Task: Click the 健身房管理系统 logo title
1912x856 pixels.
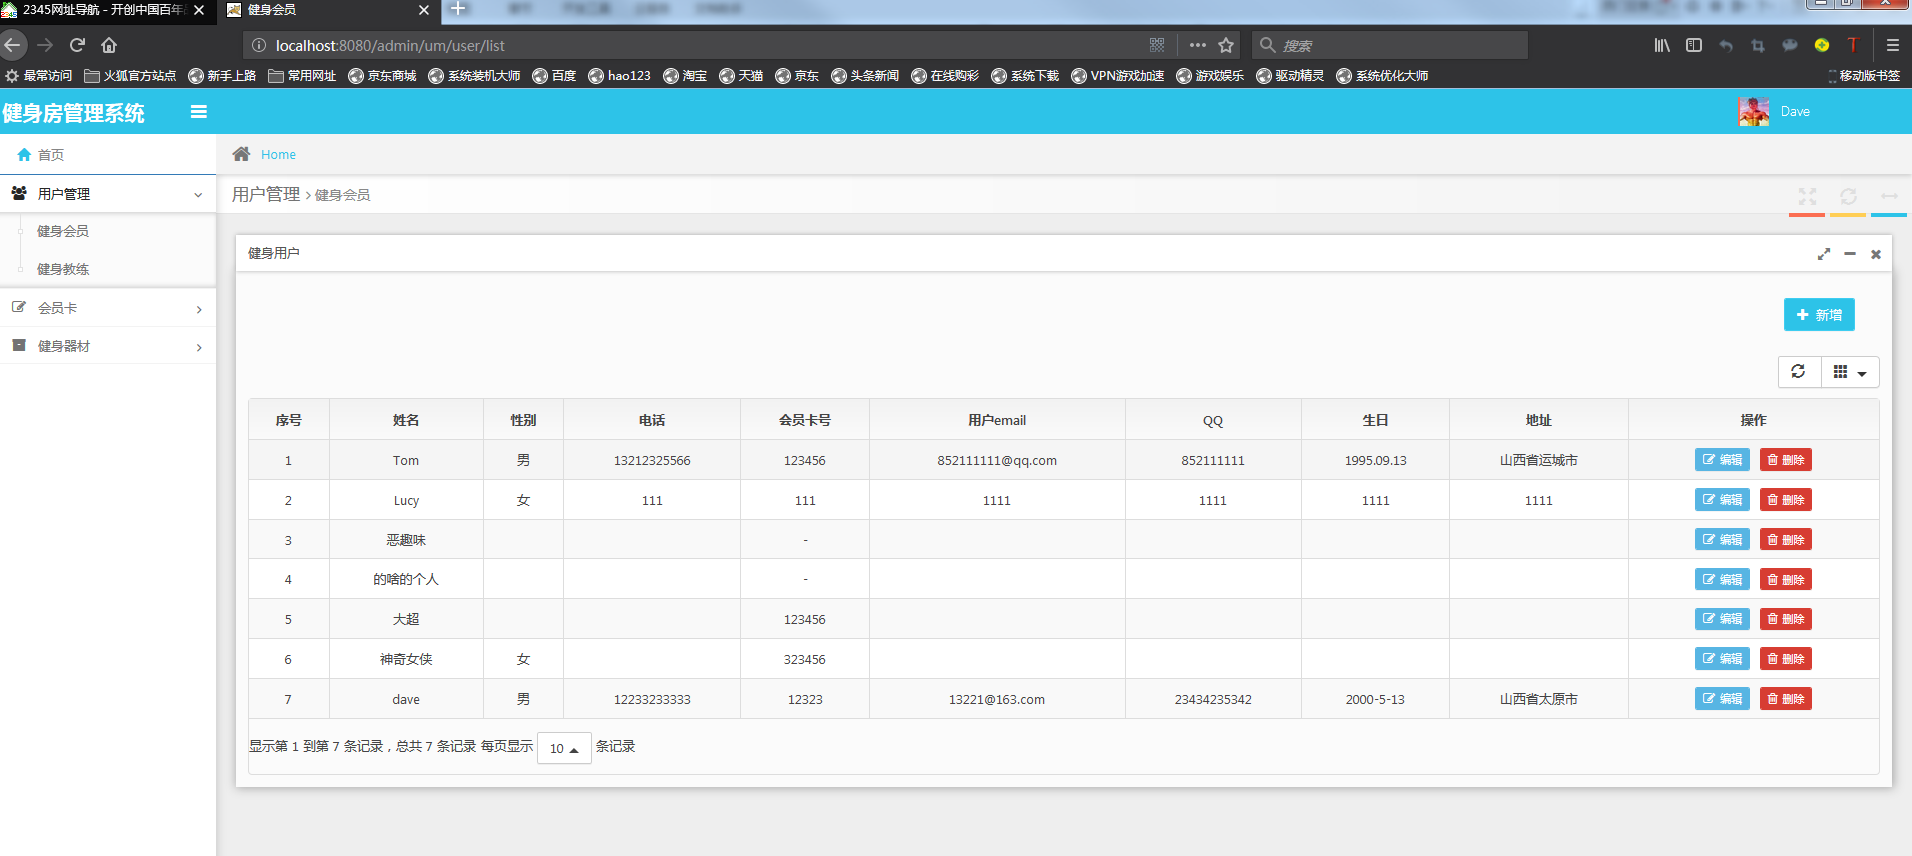Action: click(74, 113)
